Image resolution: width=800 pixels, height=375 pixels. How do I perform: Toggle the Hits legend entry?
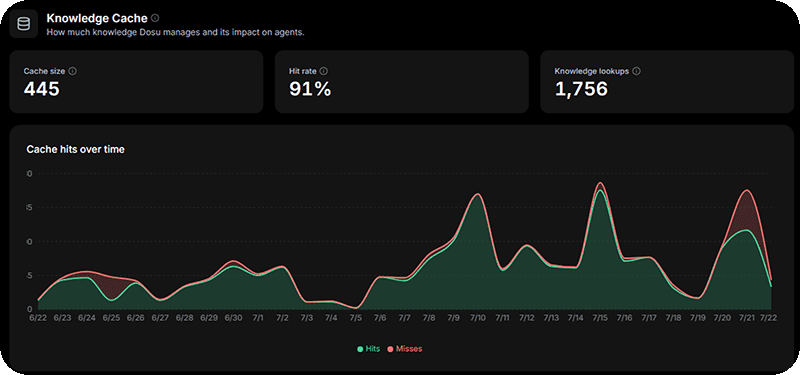point(368,349)
